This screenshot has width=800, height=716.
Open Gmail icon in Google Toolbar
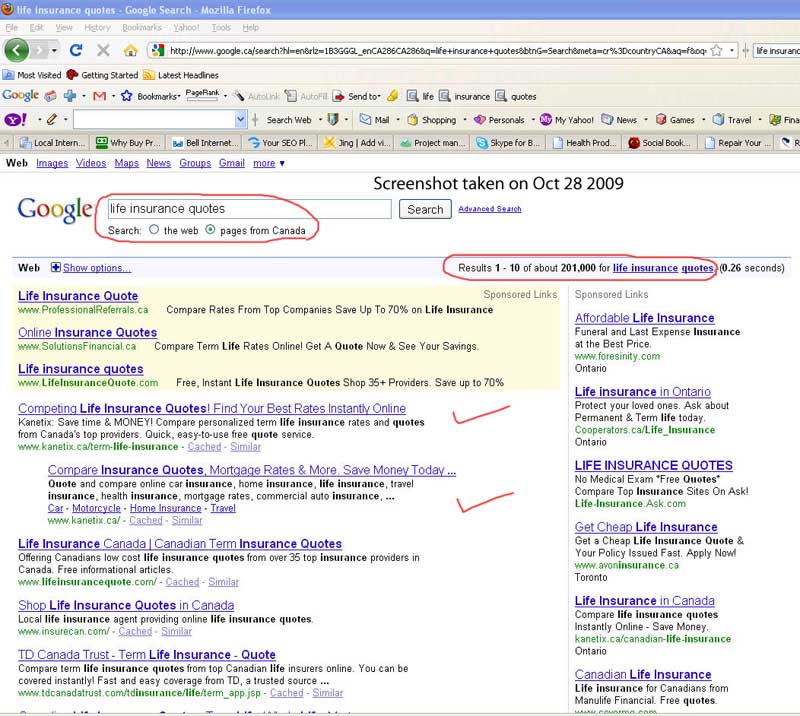99,97
